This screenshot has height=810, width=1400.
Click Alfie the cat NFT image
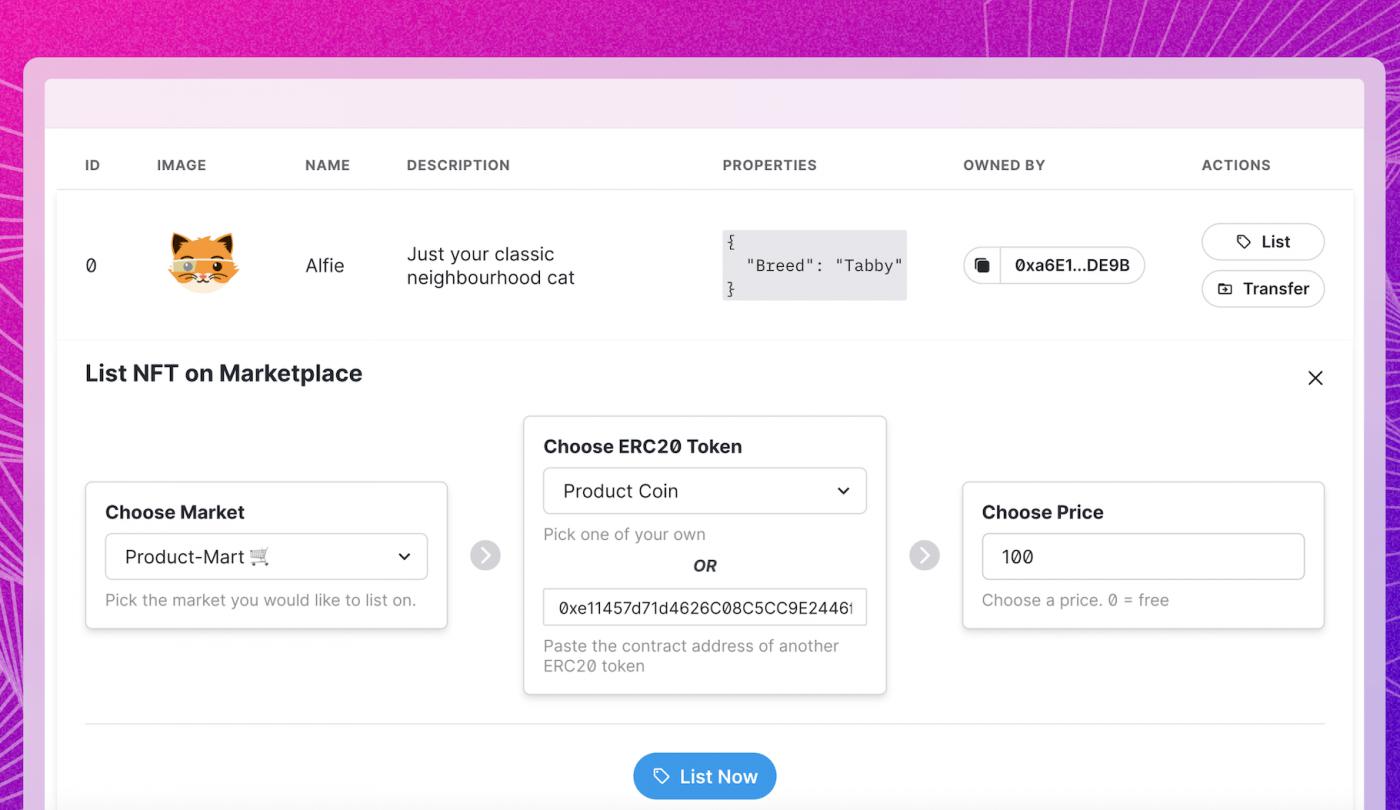(x=204, y=263)
